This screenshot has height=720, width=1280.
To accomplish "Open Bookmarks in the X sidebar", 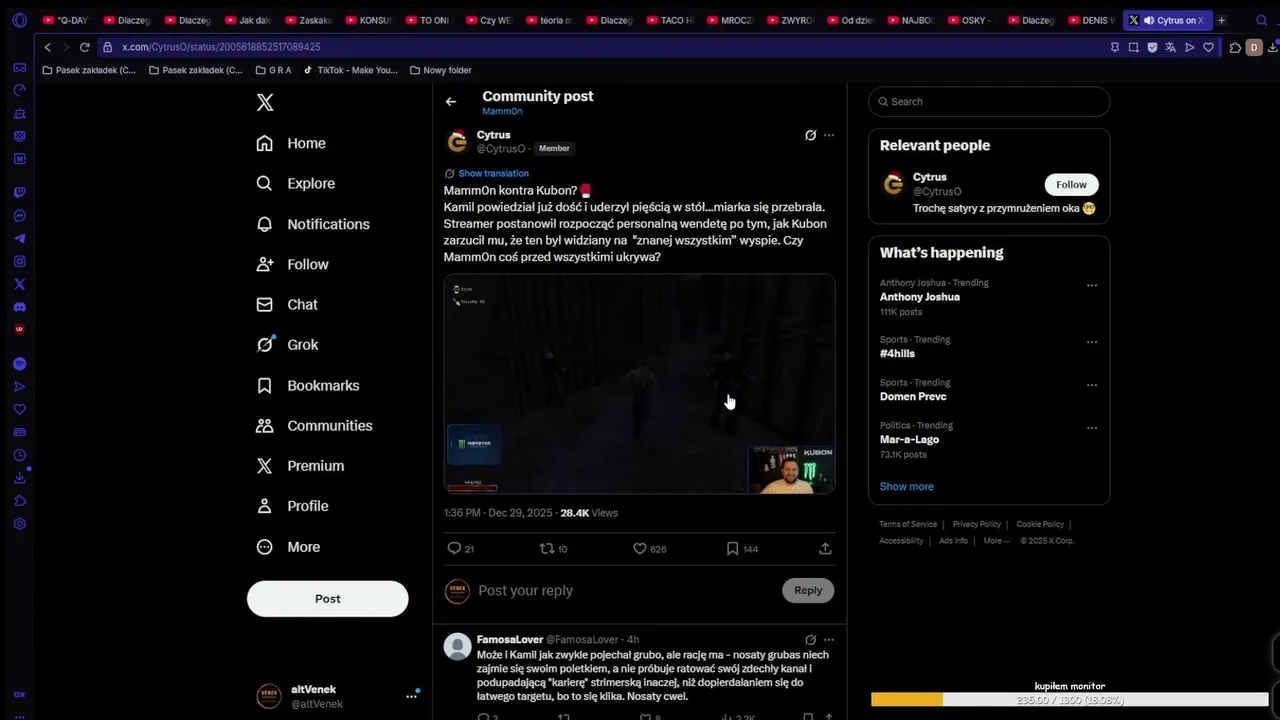I will coord(308,385).
